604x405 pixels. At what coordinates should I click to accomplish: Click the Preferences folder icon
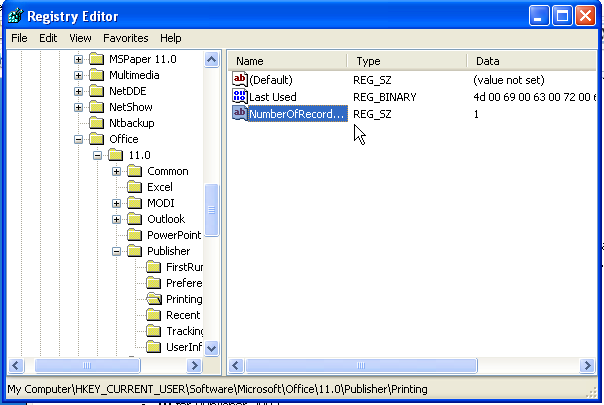154,283
